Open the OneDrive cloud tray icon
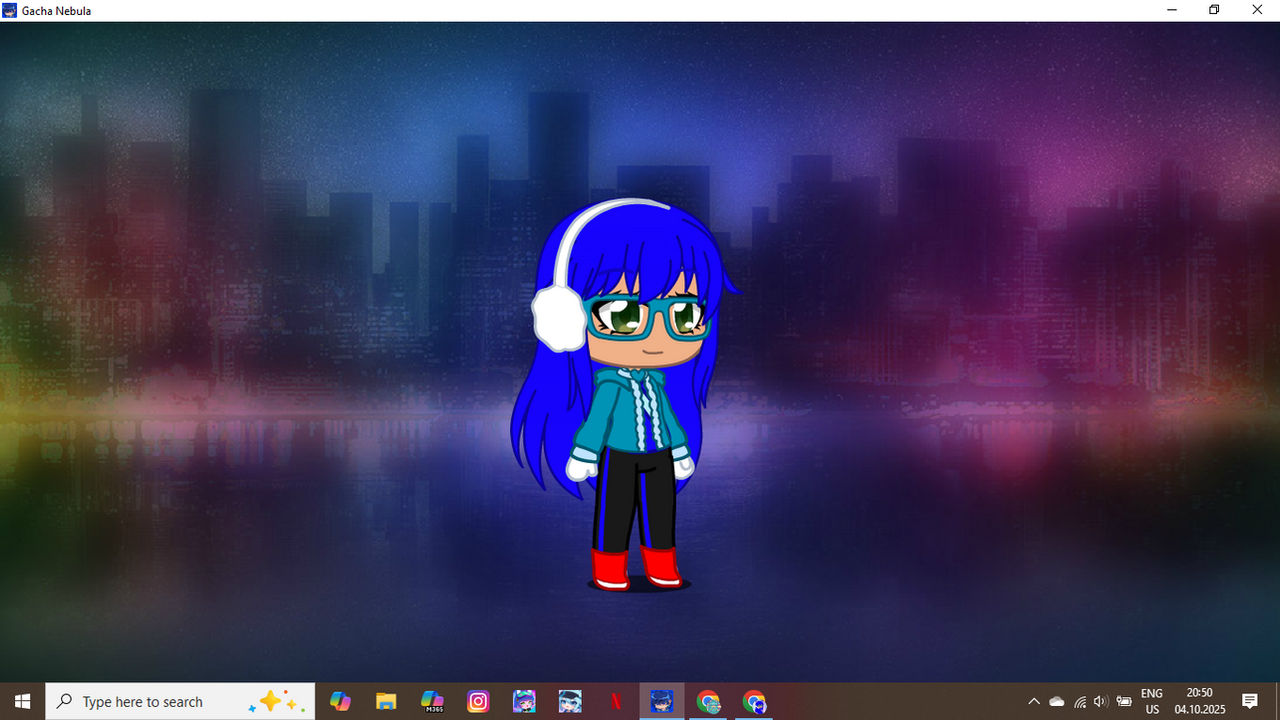The width and height of the screenshot is (1280, 720). tap(1057, 701)
